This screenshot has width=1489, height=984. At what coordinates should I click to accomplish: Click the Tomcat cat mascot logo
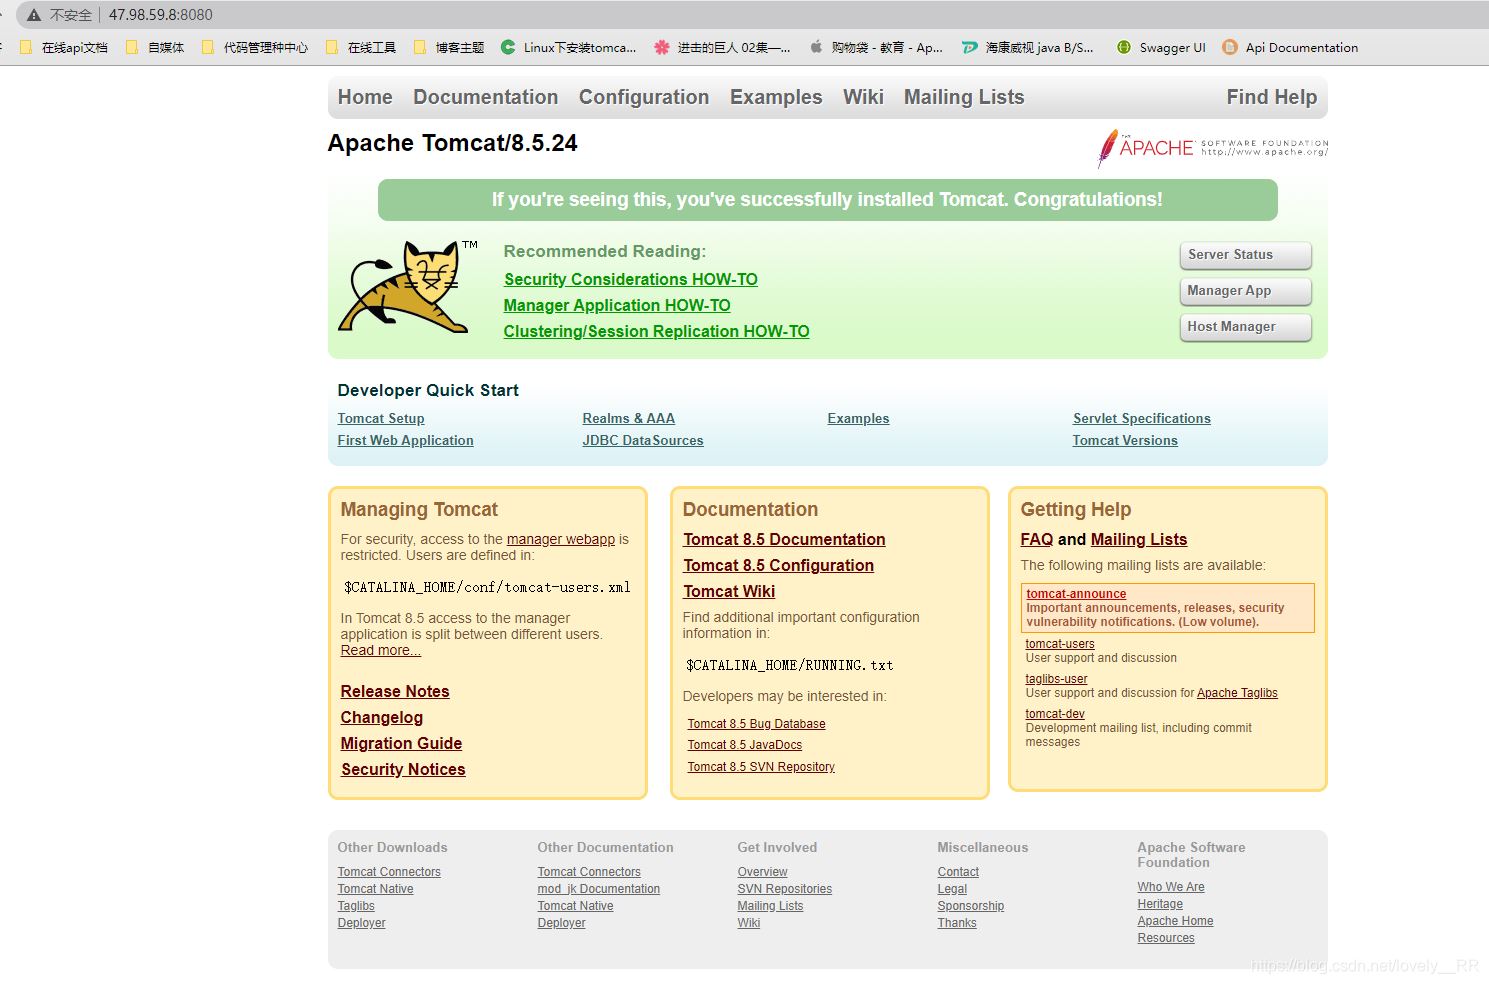click(404, 287)
